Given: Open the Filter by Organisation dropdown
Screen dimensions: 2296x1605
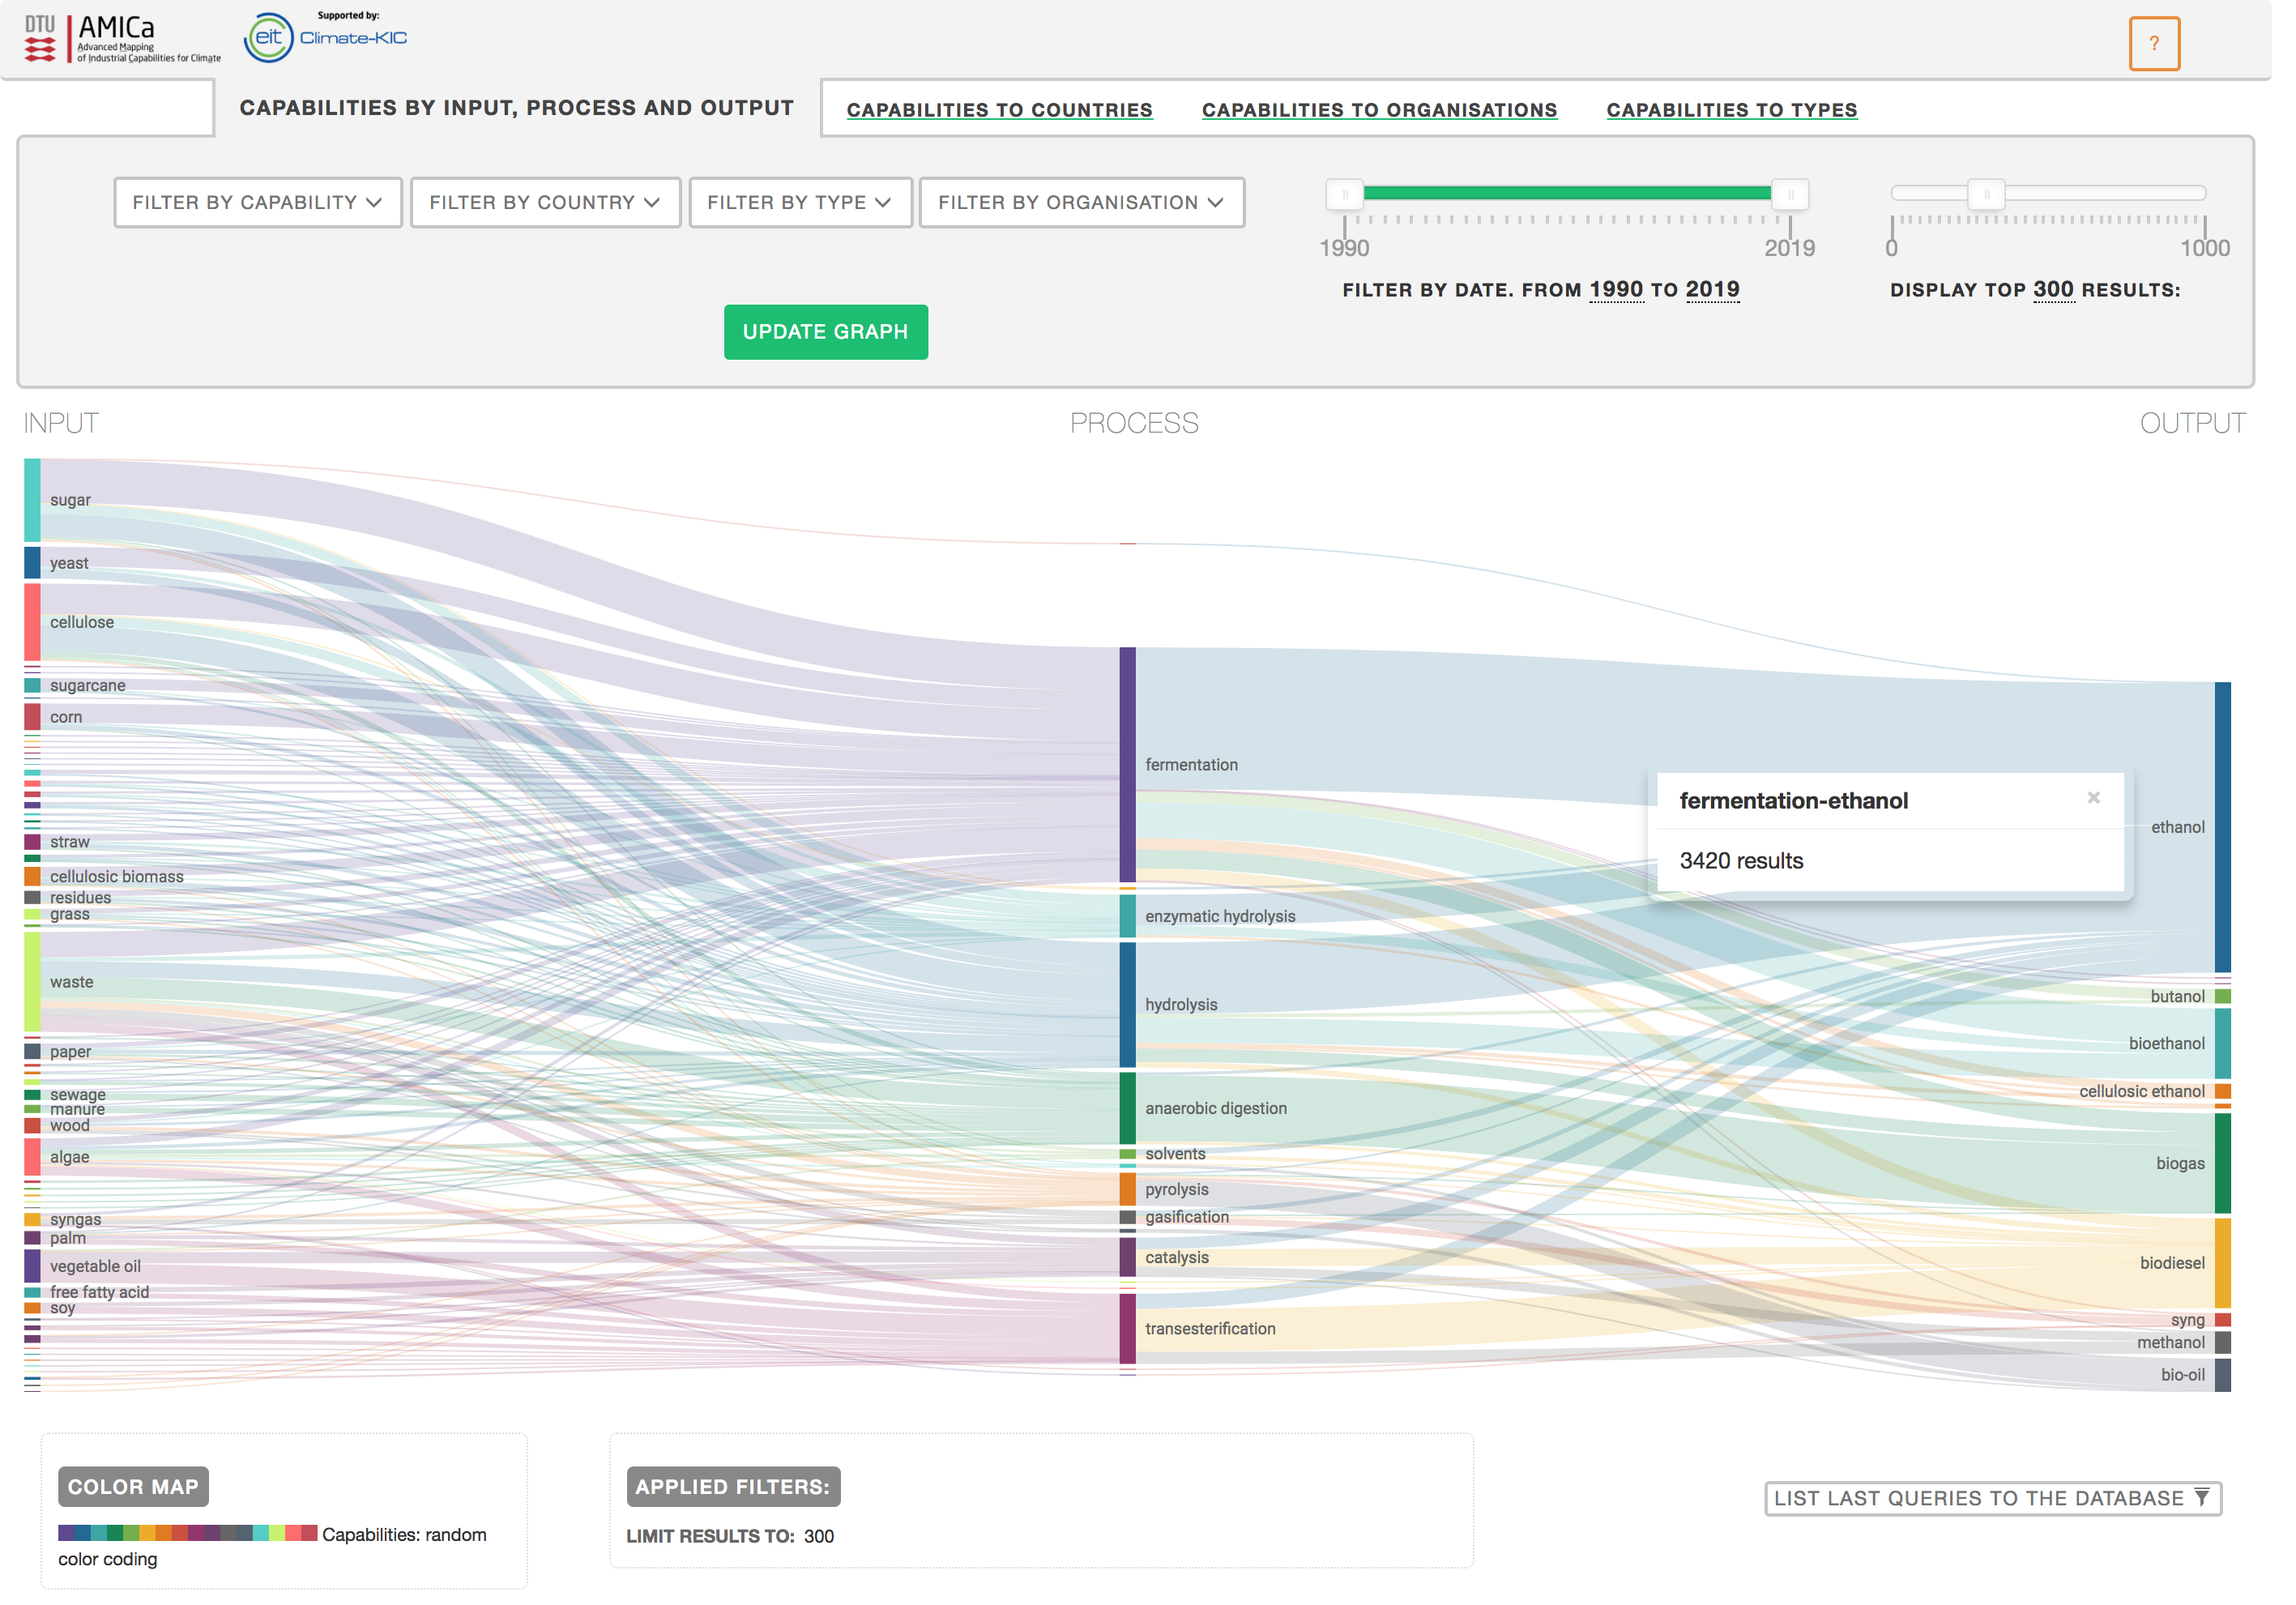Looking at the screenshot, I should [x=1092, y=205].
